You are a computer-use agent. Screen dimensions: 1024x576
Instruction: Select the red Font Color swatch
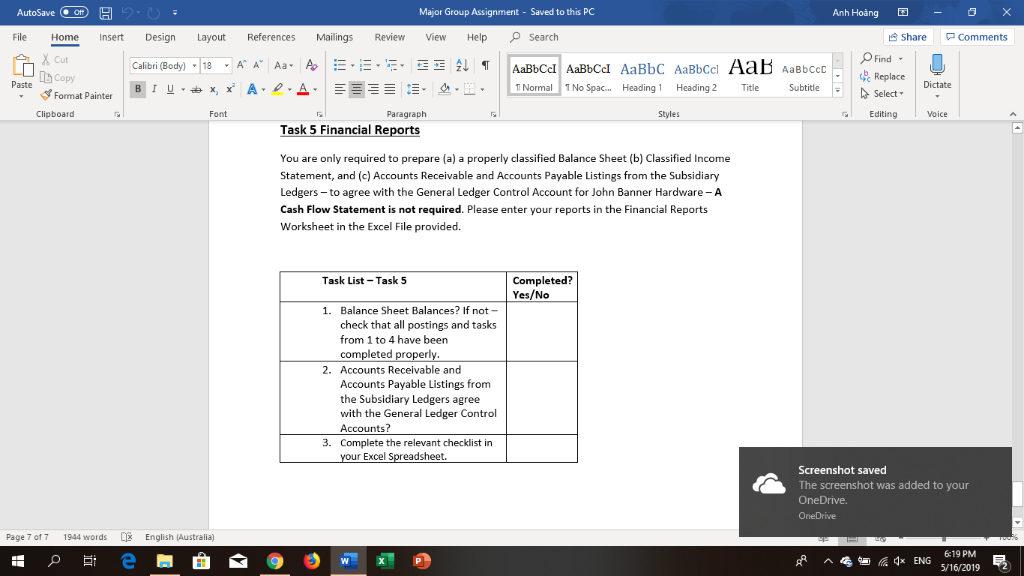point(303,88)
